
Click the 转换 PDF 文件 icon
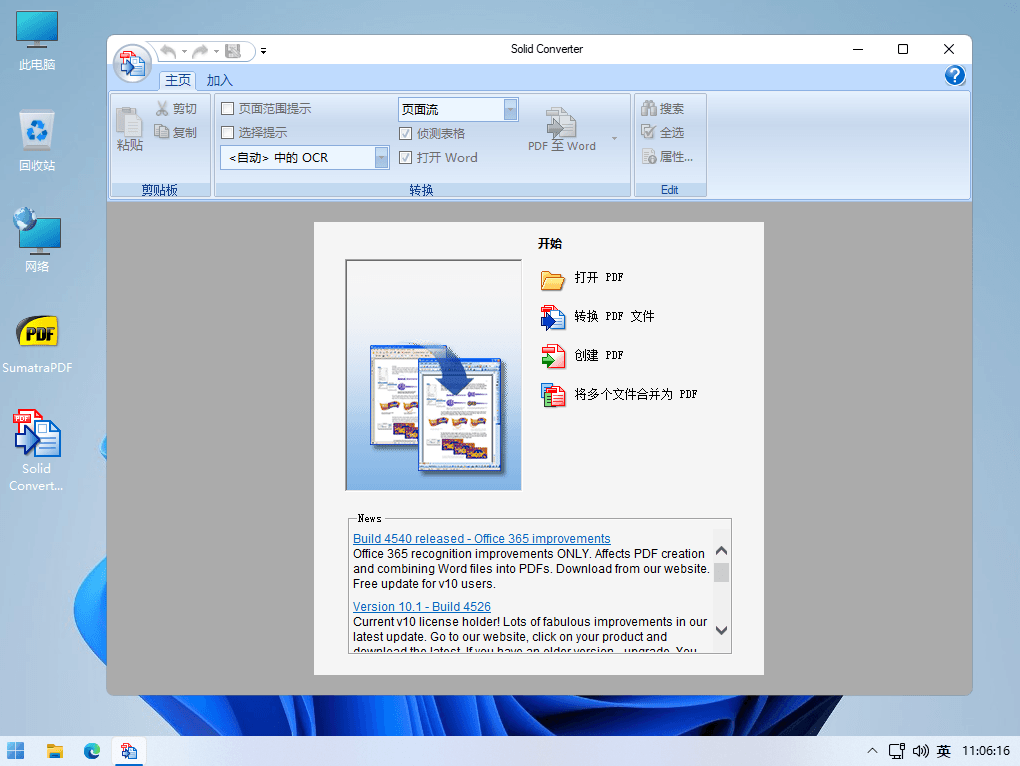(553, 318)
